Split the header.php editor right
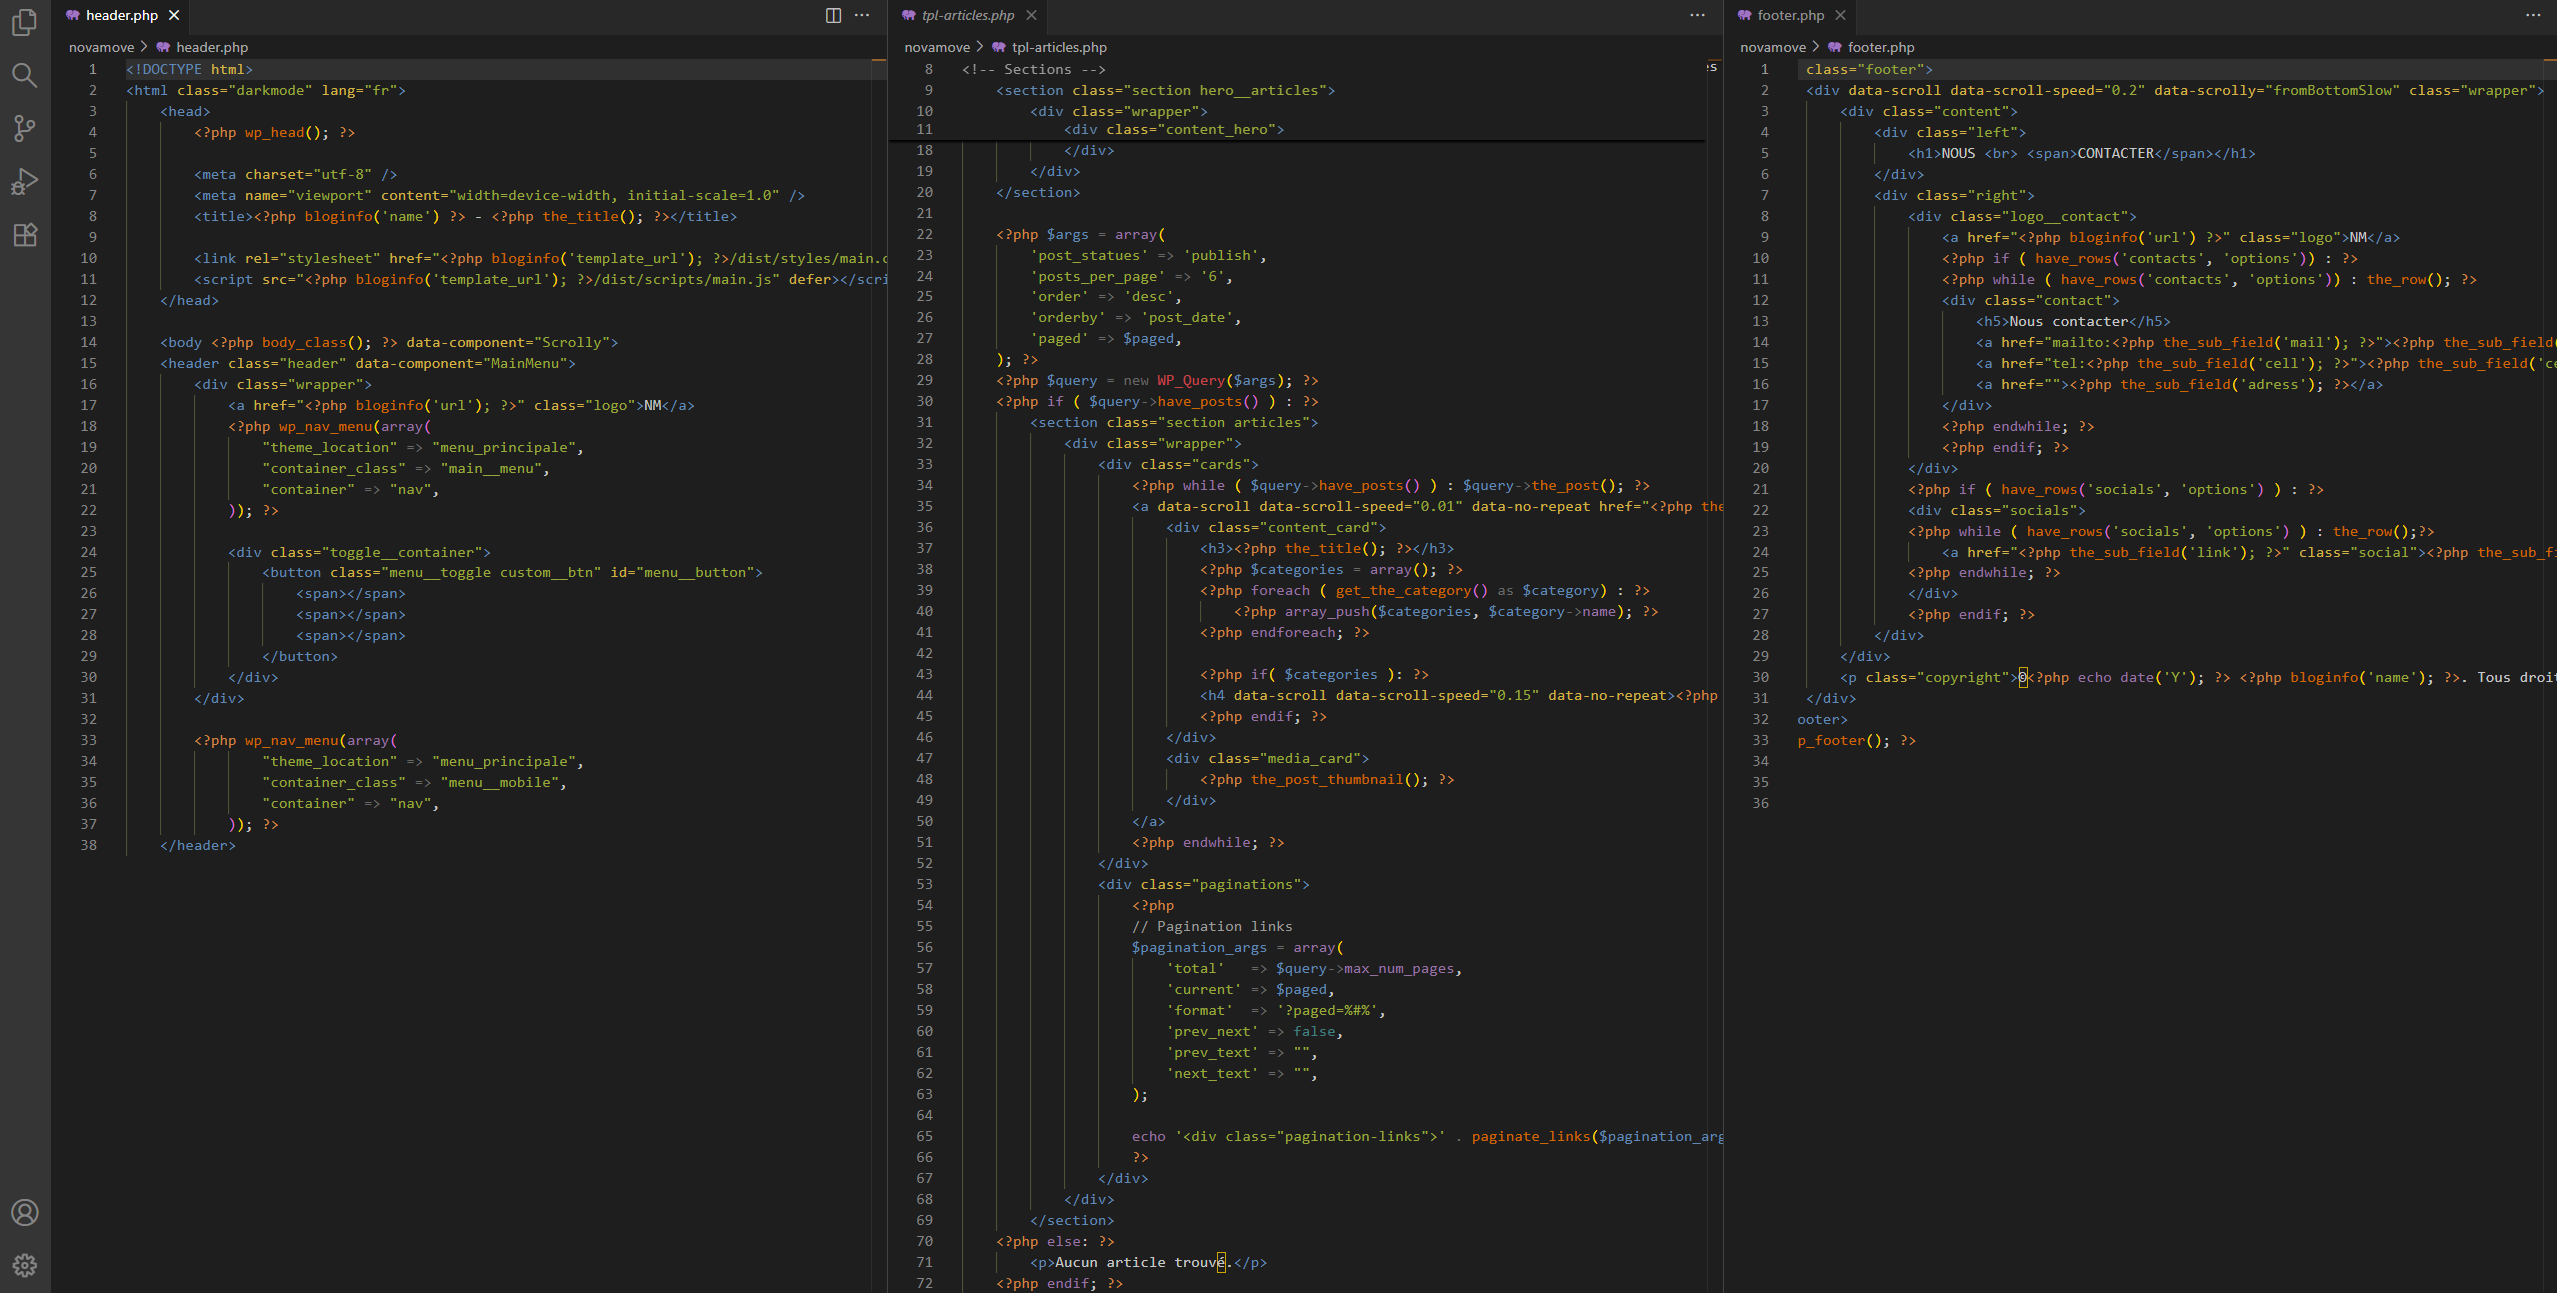 point(833,15)
